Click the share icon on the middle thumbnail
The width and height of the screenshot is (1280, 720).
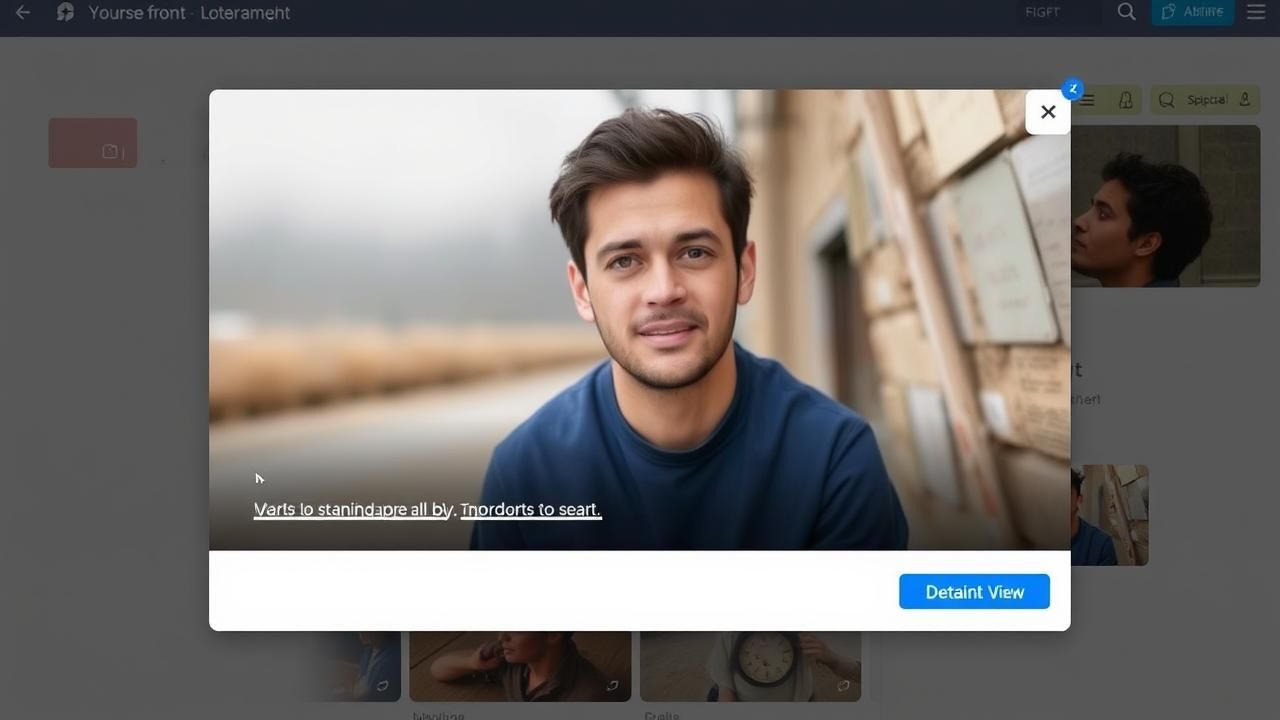tap(612, 686)
